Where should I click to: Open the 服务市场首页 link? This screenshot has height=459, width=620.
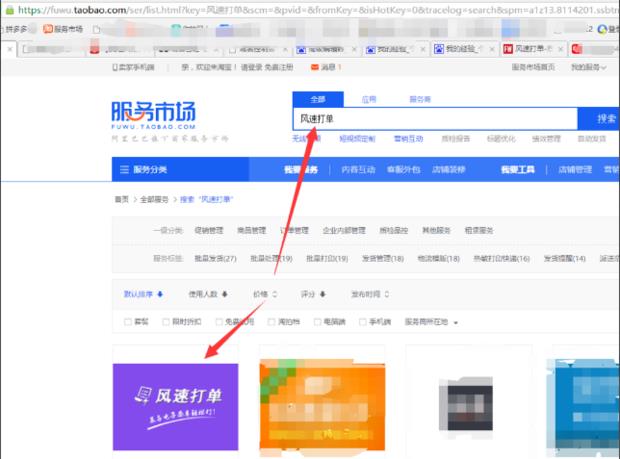coord(533,67)
